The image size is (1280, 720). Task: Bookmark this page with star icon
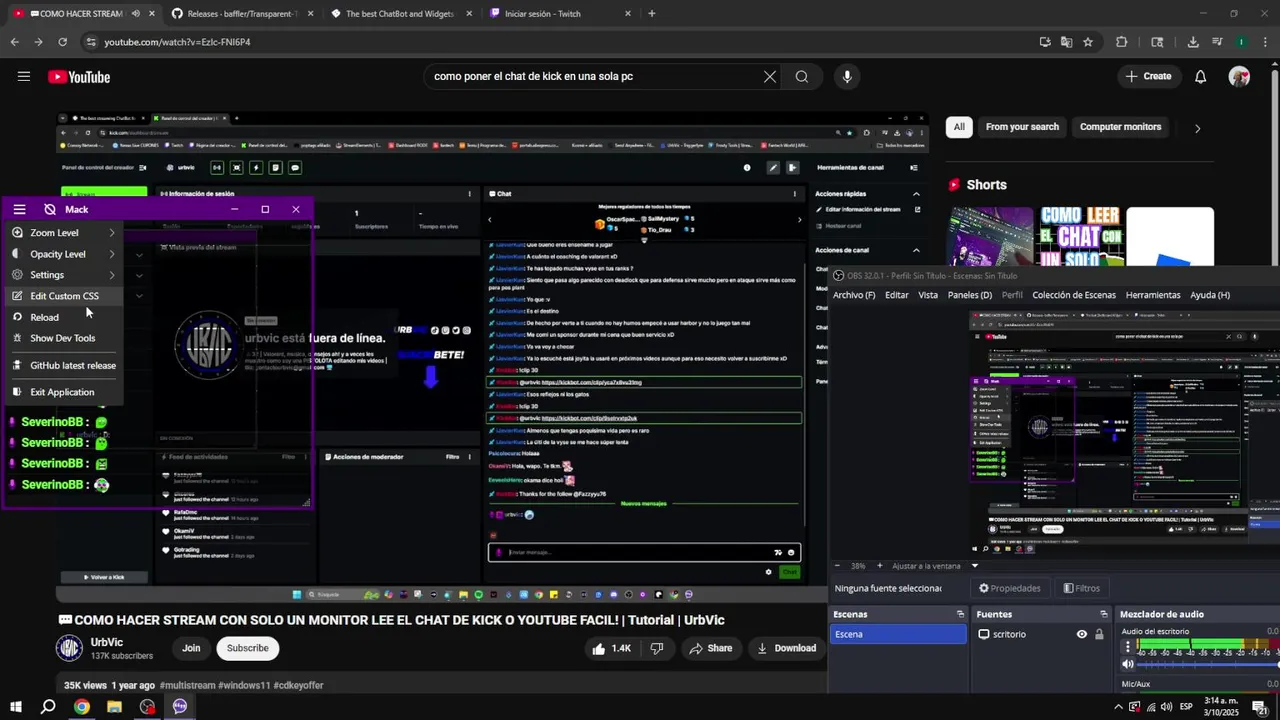[x=1088, y=42]
